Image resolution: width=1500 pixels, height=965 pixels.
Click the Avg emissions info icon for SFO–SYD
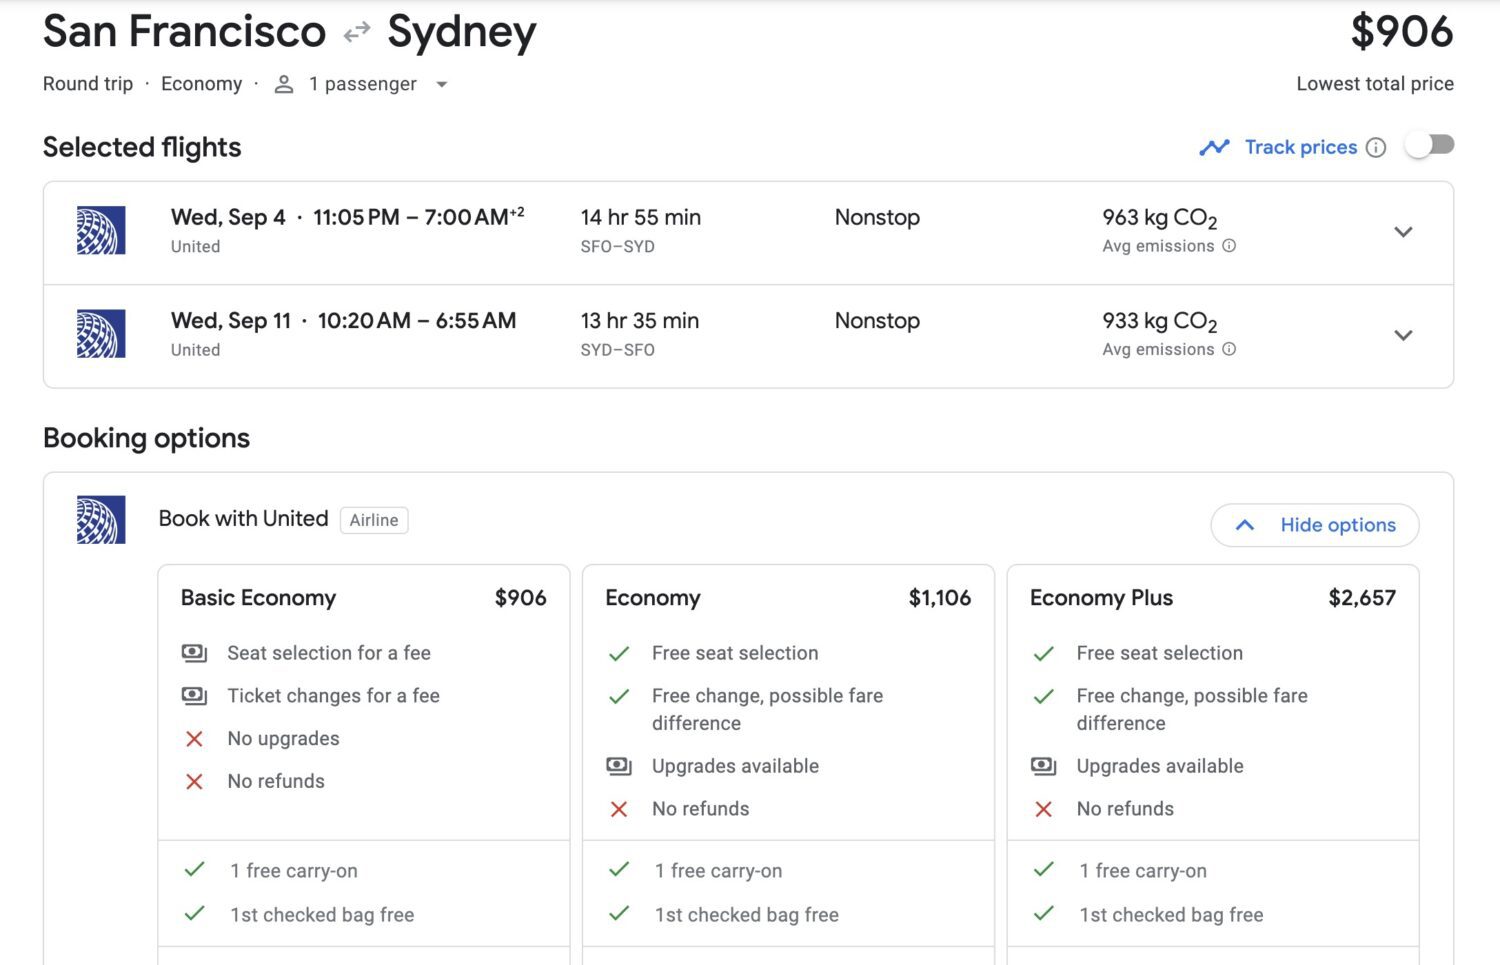[1230, 246]
